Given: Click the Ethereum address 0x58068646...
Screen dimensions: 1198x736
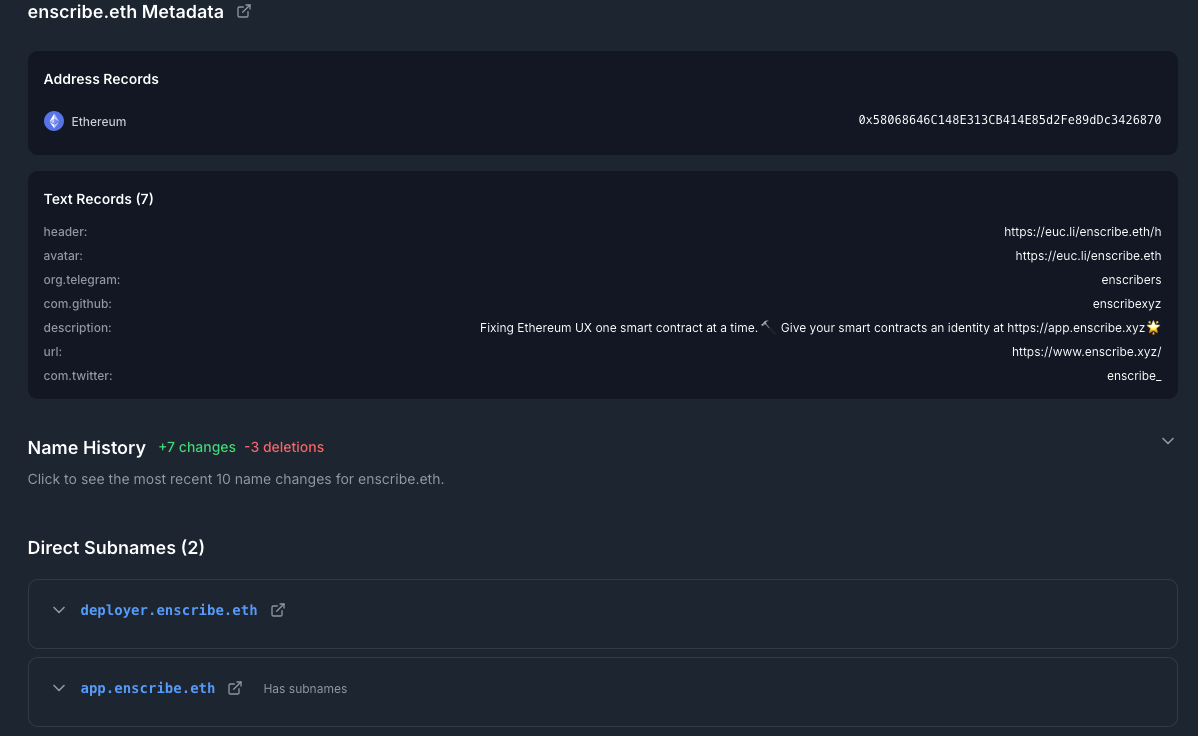Looking at the screenshot, I should (x=1009, y=120).
